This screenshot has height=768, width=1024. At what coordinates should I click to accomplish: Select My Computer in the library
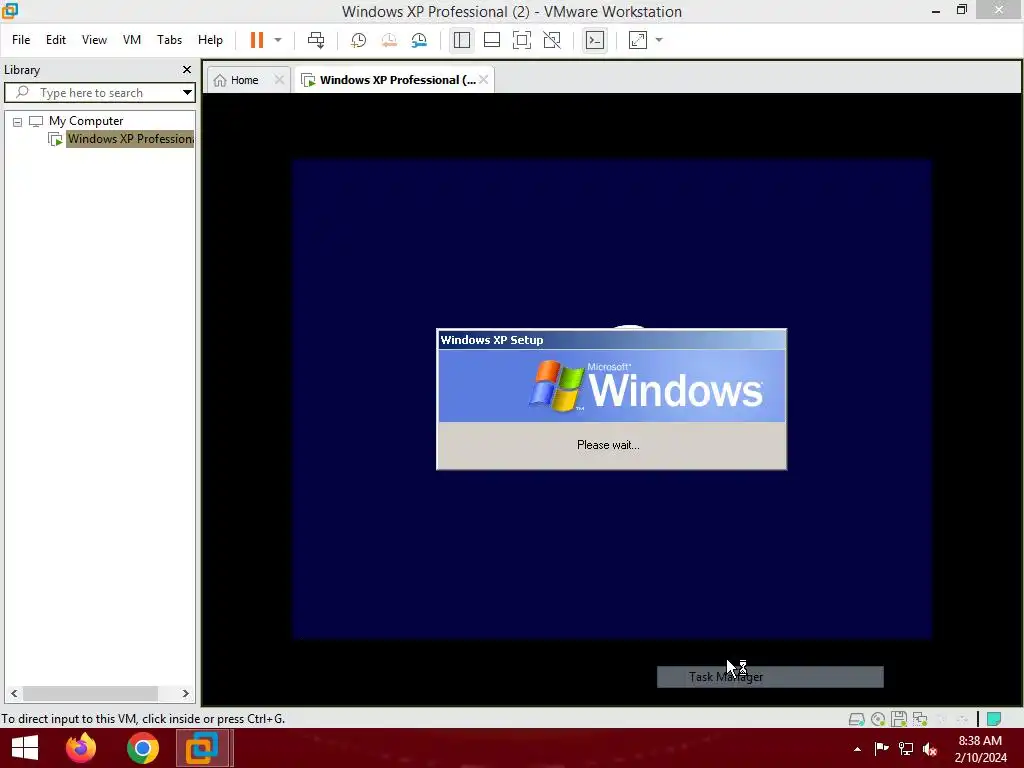[86, 121]
